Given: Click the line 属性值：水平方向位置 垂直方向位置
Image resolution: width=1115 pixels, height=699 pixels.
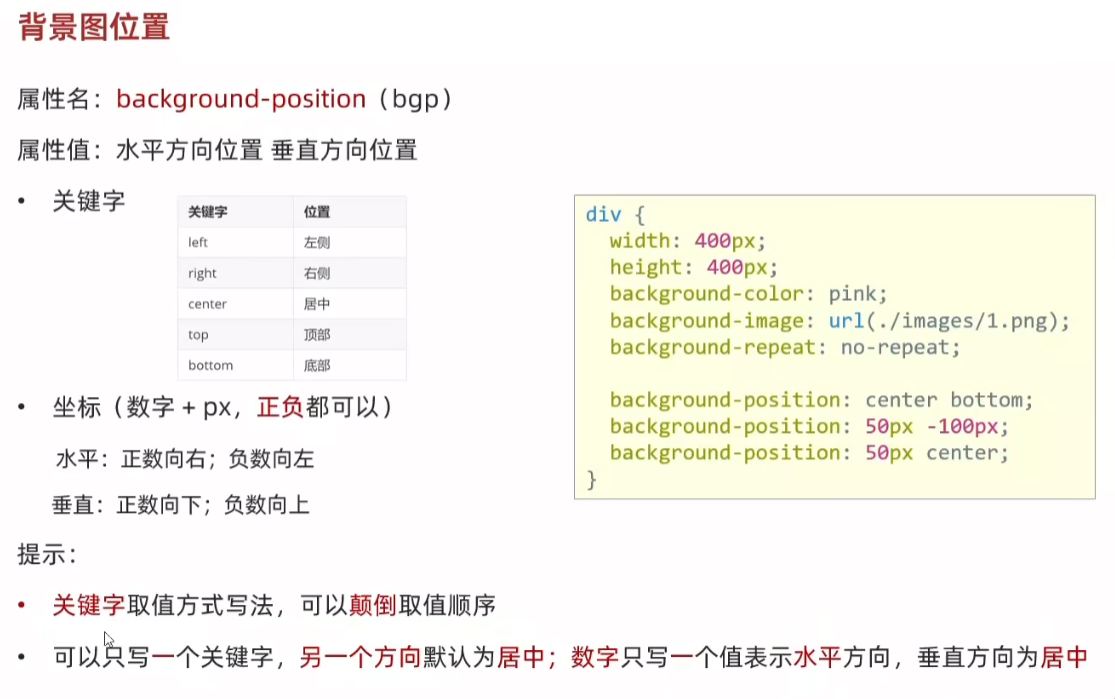Looking at the screenshot, I should coord(218,150).
